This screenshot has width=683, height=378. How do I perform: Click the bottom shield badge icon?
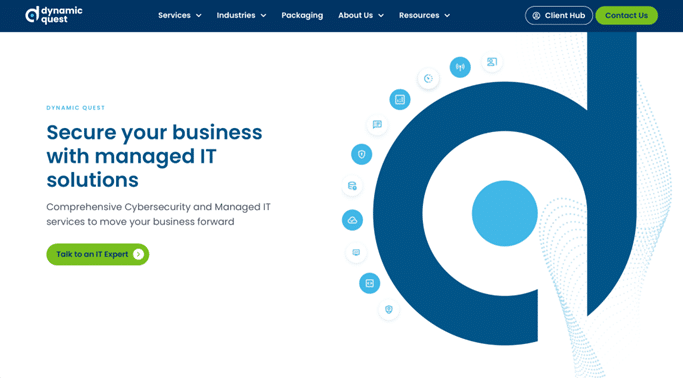(x=389, y=310)
